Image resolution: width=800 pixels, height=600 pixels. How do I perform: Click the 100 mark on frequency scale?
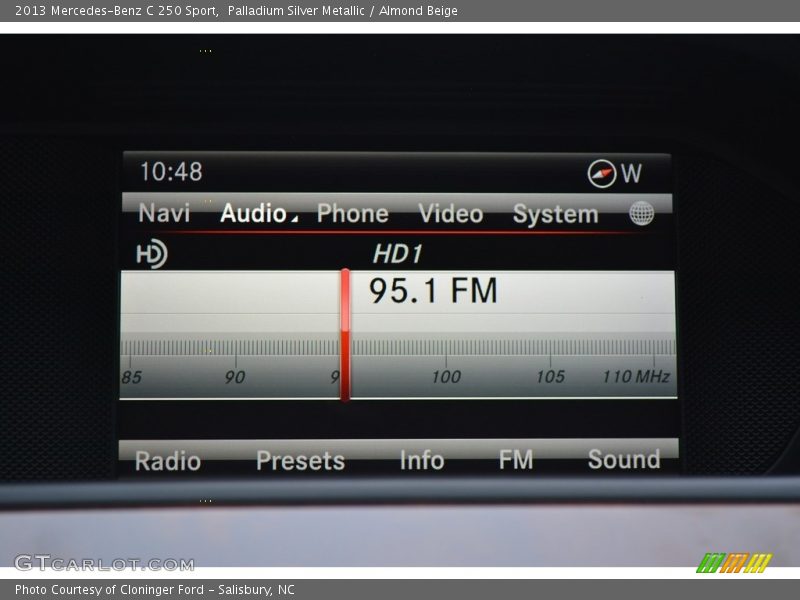tap(446, 377)
